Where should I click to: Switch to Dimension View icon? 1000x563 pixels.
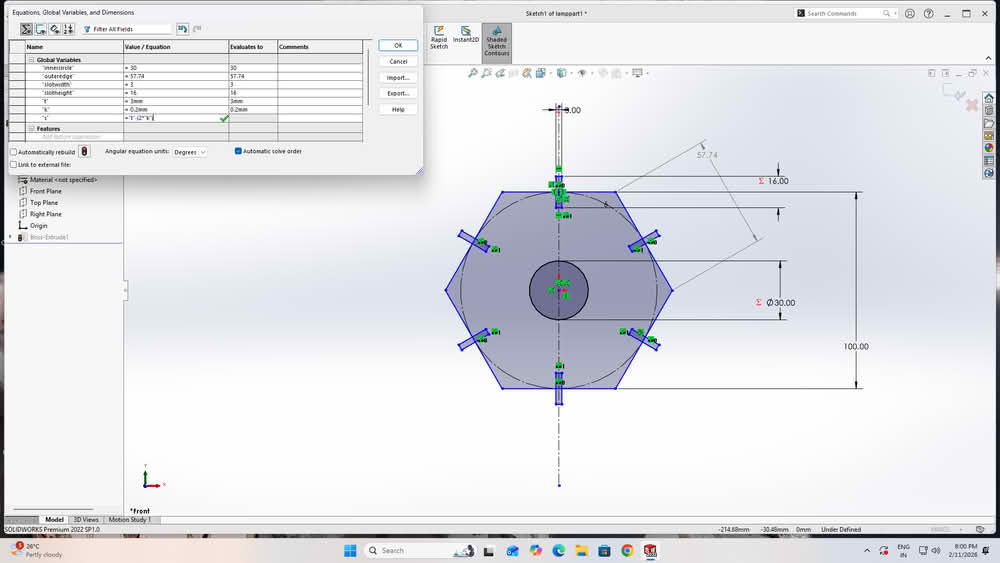pos(55,29)
